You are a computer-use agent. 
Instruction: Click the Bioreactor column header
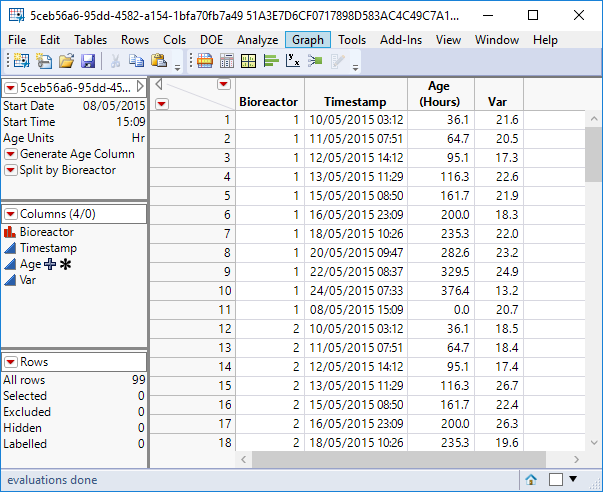coord(269,101)
